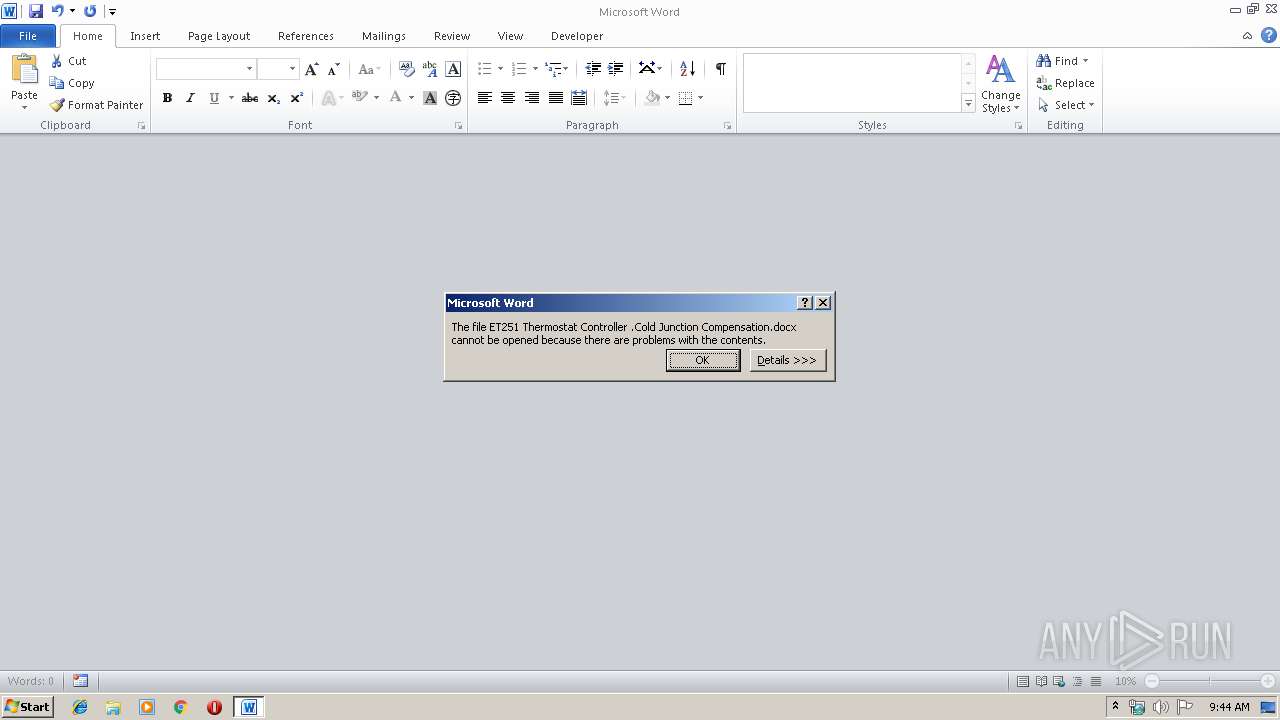
Task: Switch to the Insert tab
Action: (x=145, y=36)
